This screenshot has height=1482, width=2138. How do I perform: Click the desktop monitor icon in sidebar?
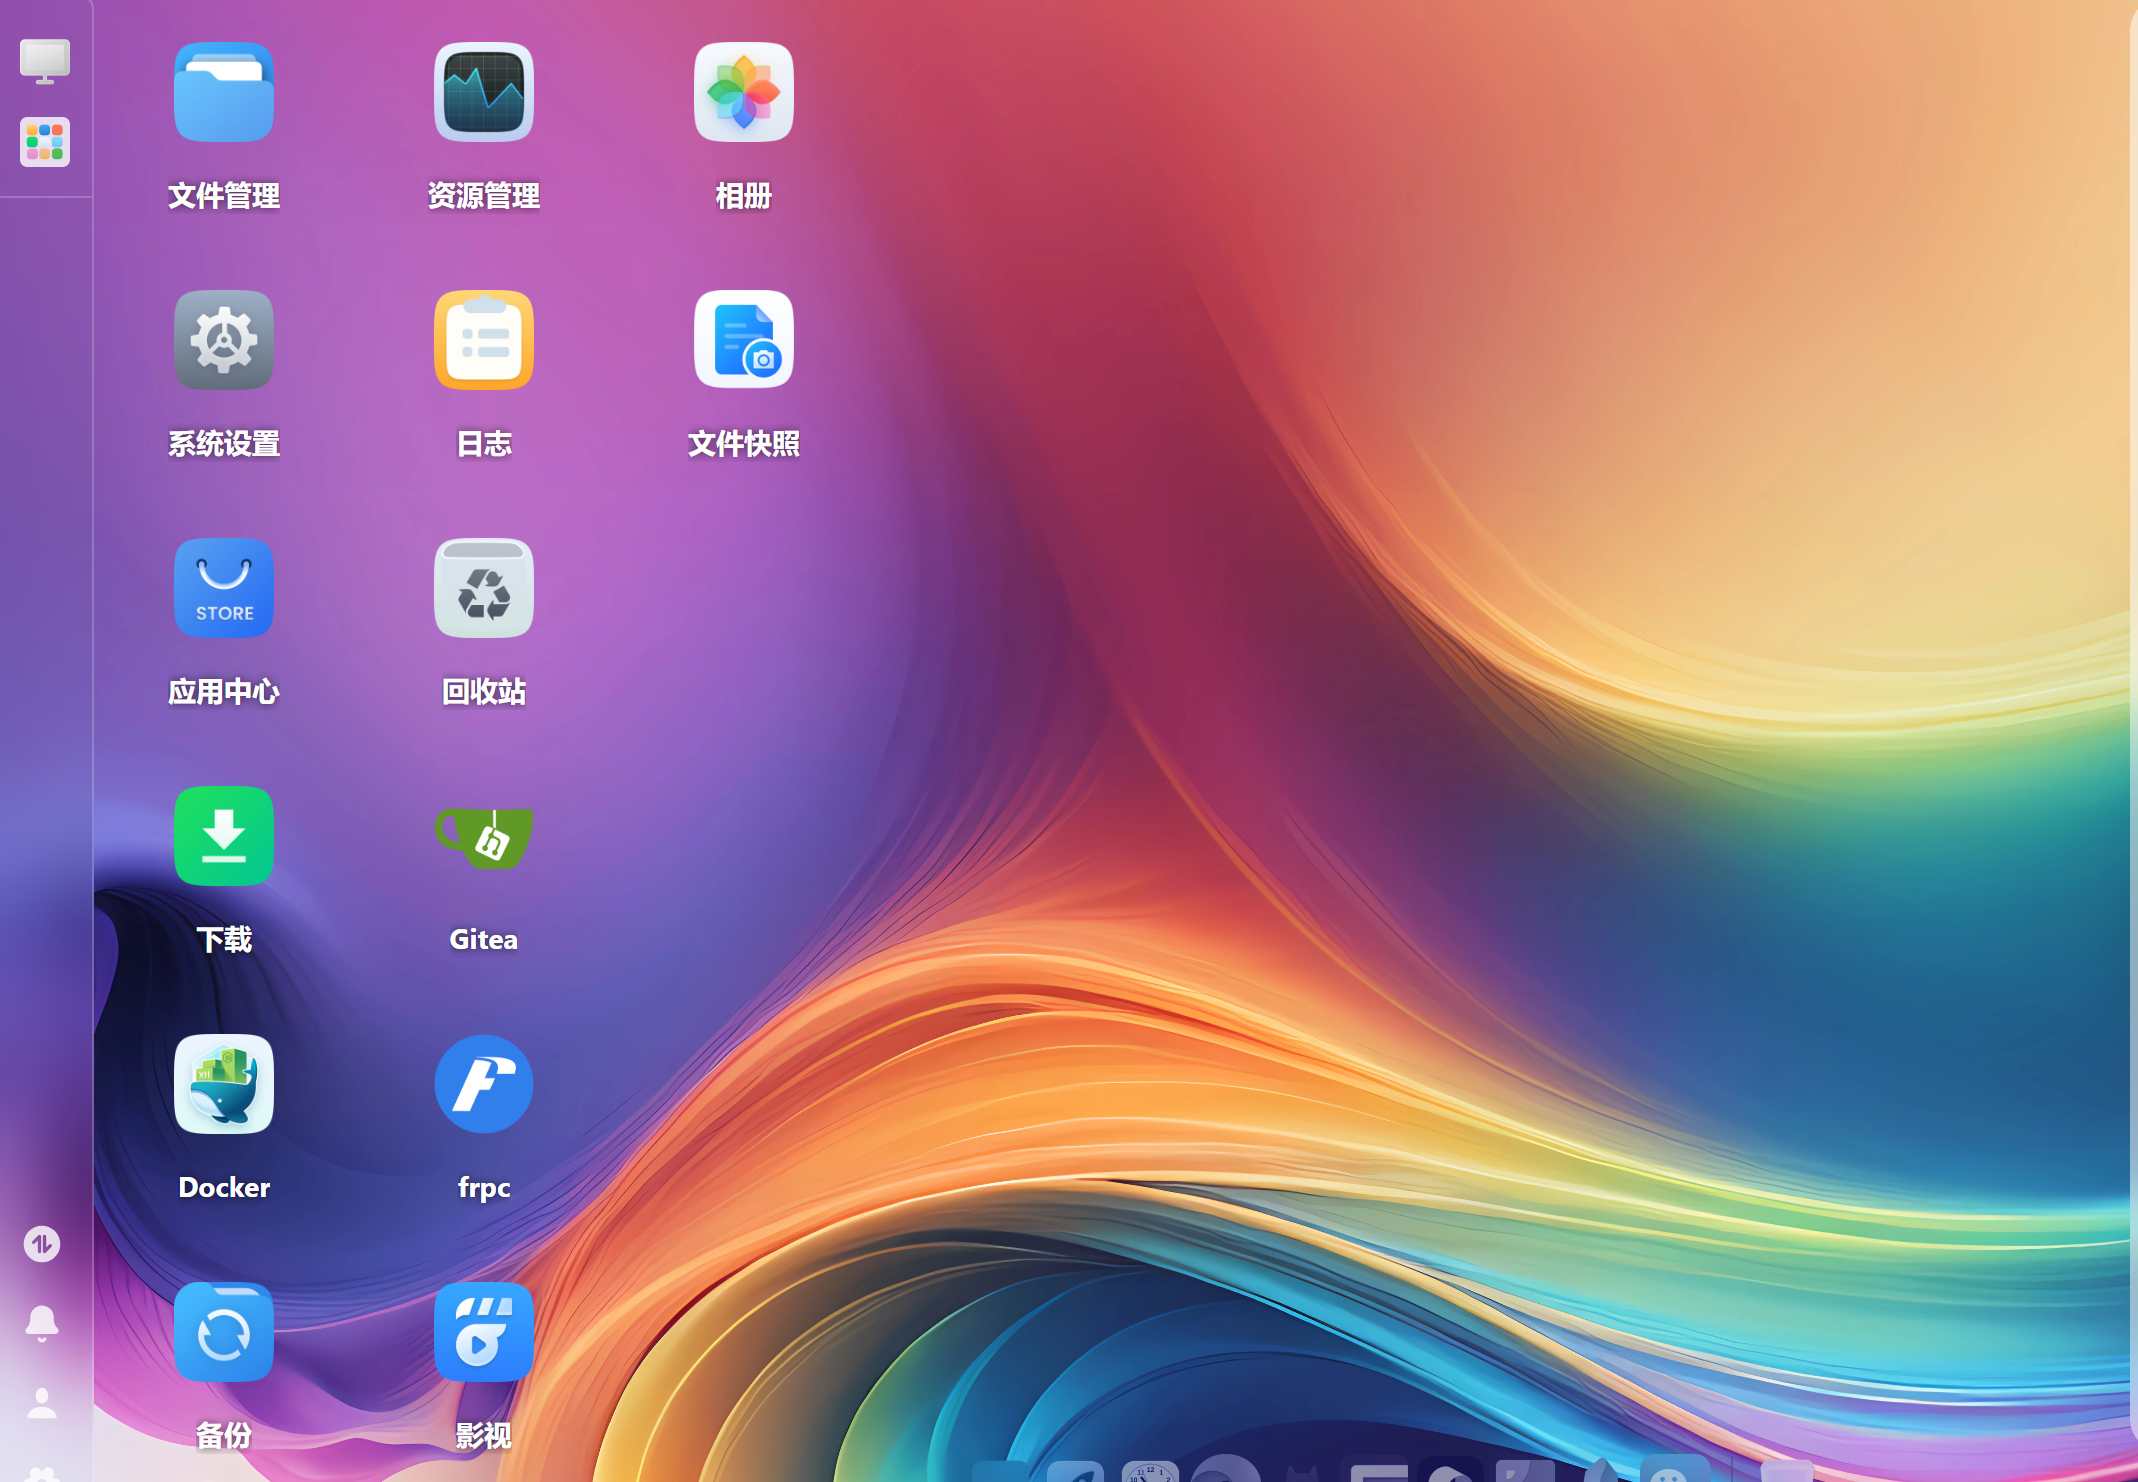(x=44, y=61)
